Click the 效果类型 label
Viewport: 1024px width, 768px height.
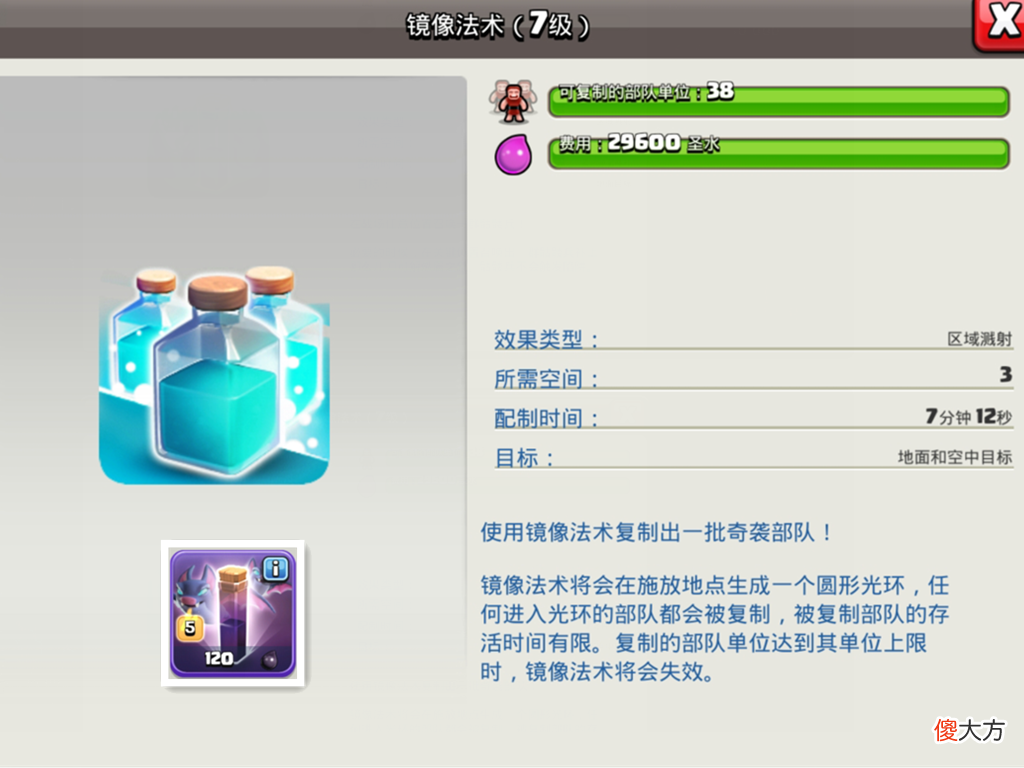pos(546,340)
